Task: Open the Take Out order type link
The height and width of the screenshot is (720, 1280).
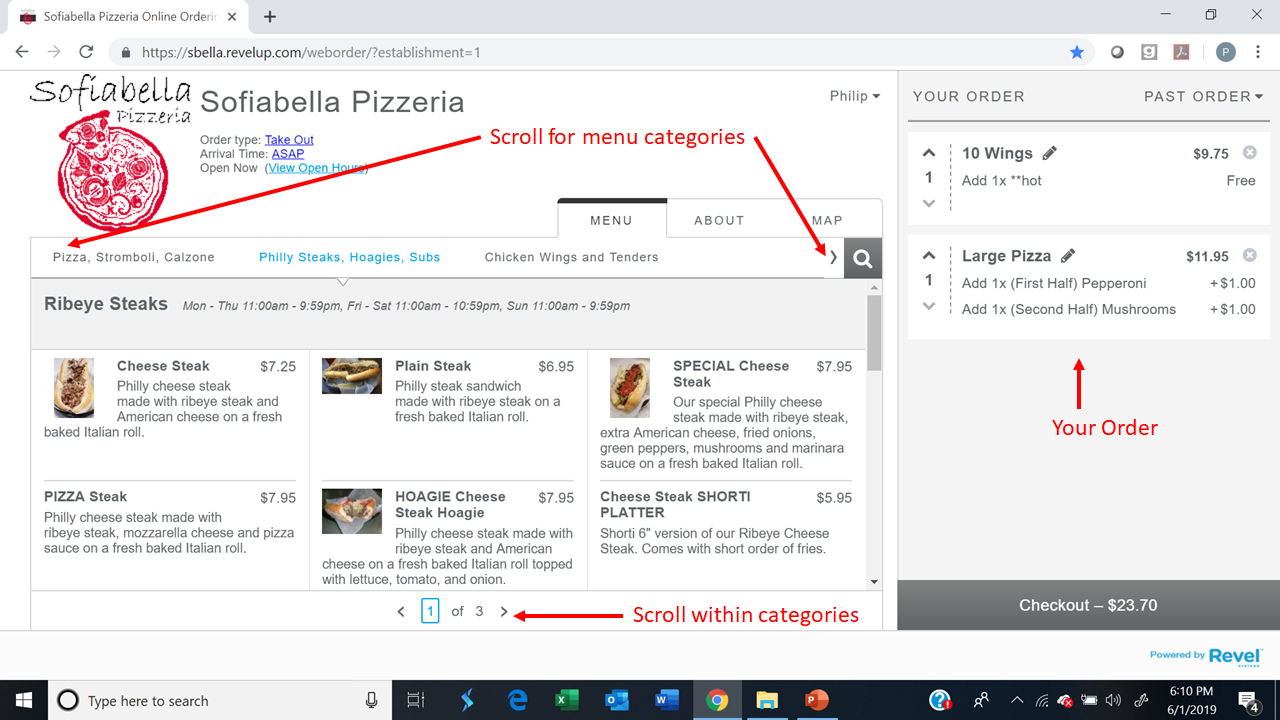Action: click(x=289, y=140)
